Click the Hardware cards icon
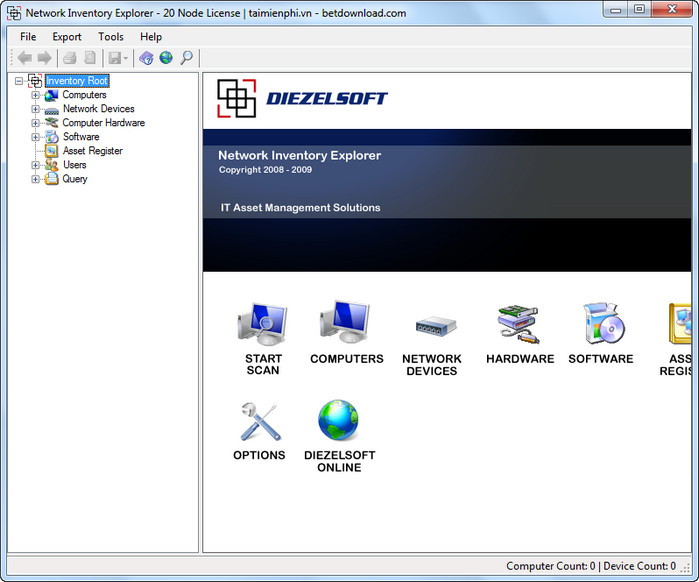The width and height of the screenshot is (699, 582). click(x=518, y=324)
